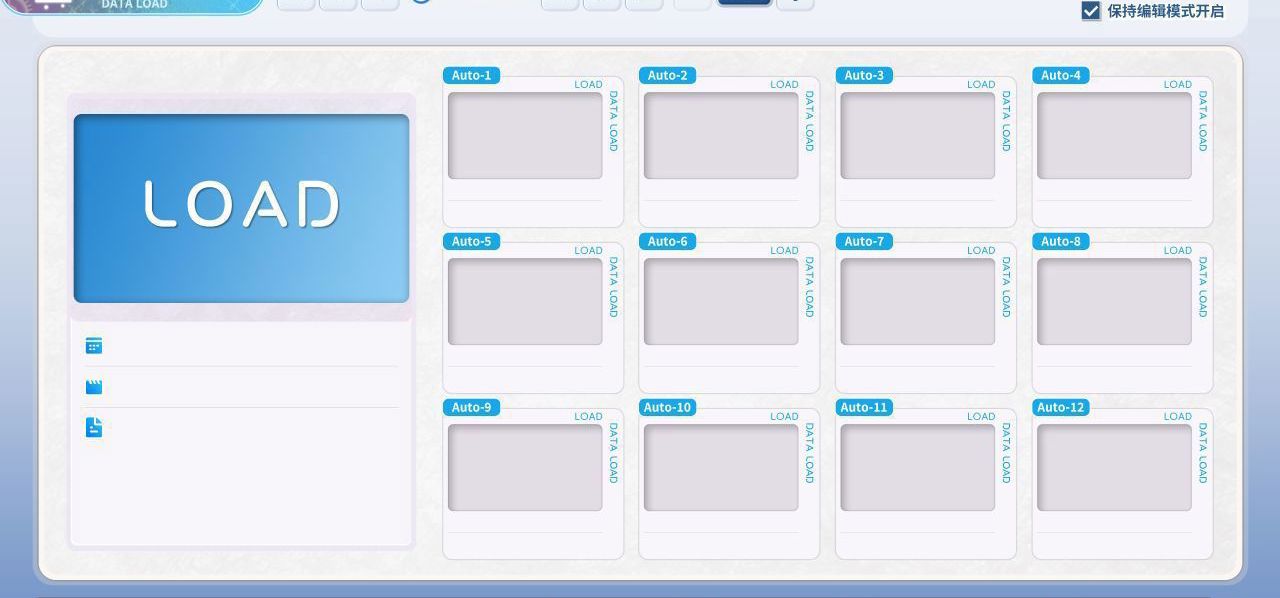Load the Auto-5 save slot
Screen dimensions: 1280x598
coord(533,318)
